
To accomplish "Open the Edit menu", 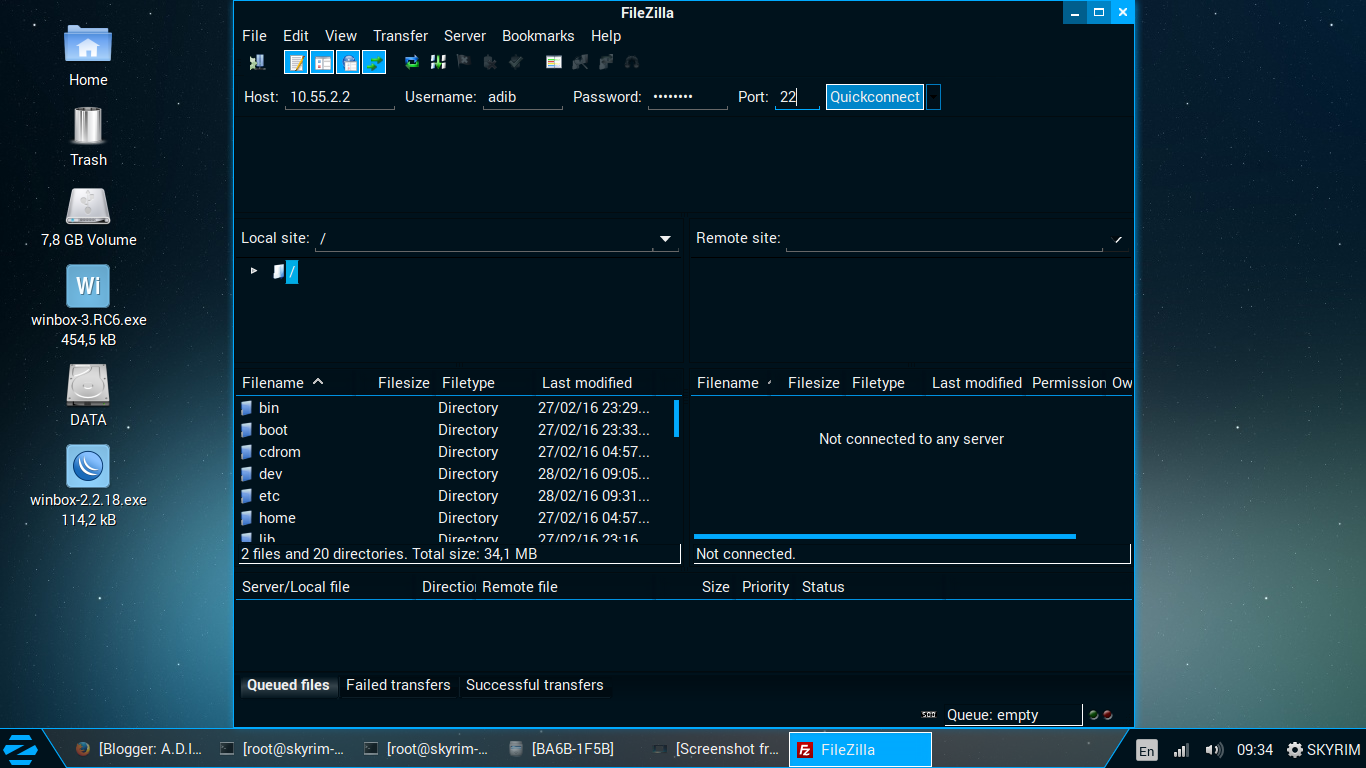I will [296, 36].
